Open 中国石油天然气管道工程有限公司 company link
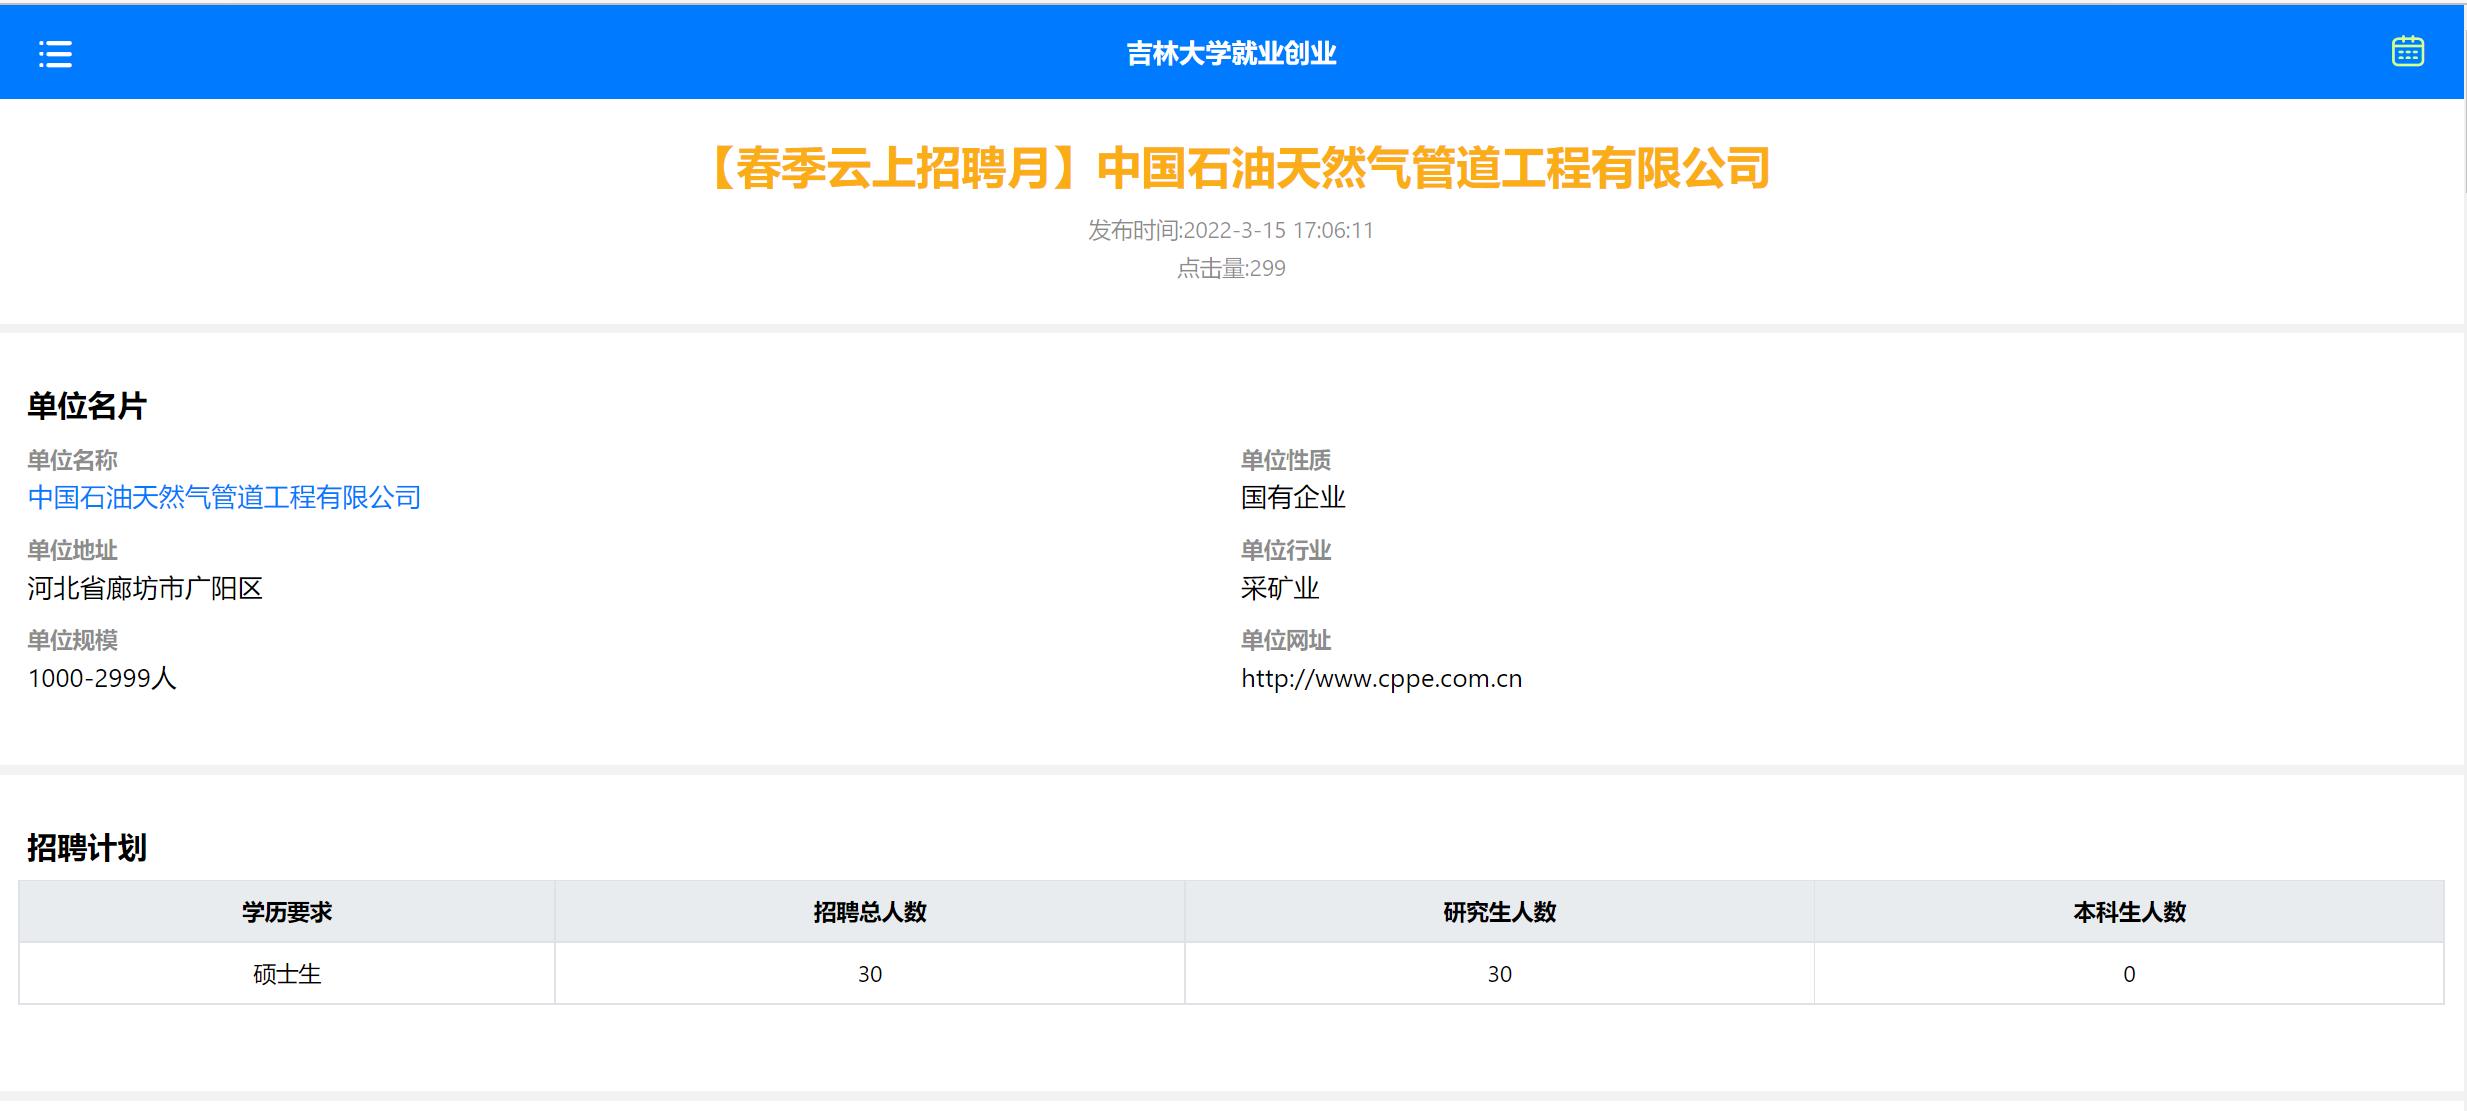This screenshot has height=1111, width=2467. [x=224, y=498]
